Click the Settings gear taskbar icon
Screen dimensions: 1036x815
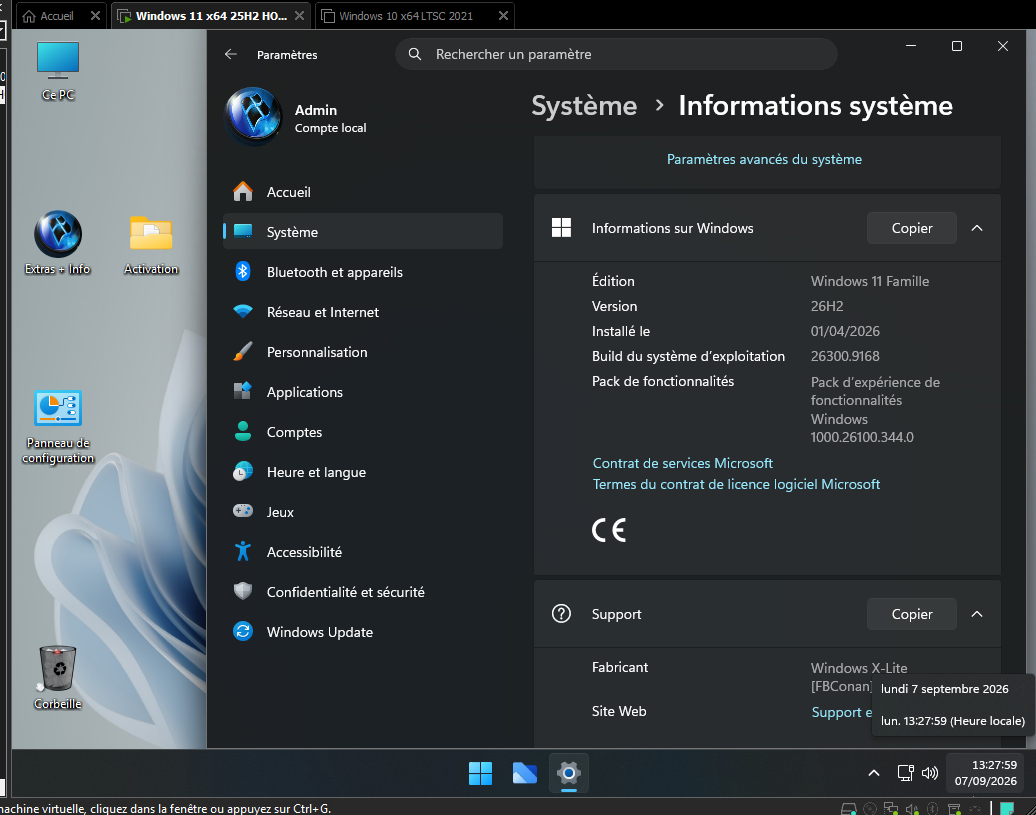coord(569,773)
